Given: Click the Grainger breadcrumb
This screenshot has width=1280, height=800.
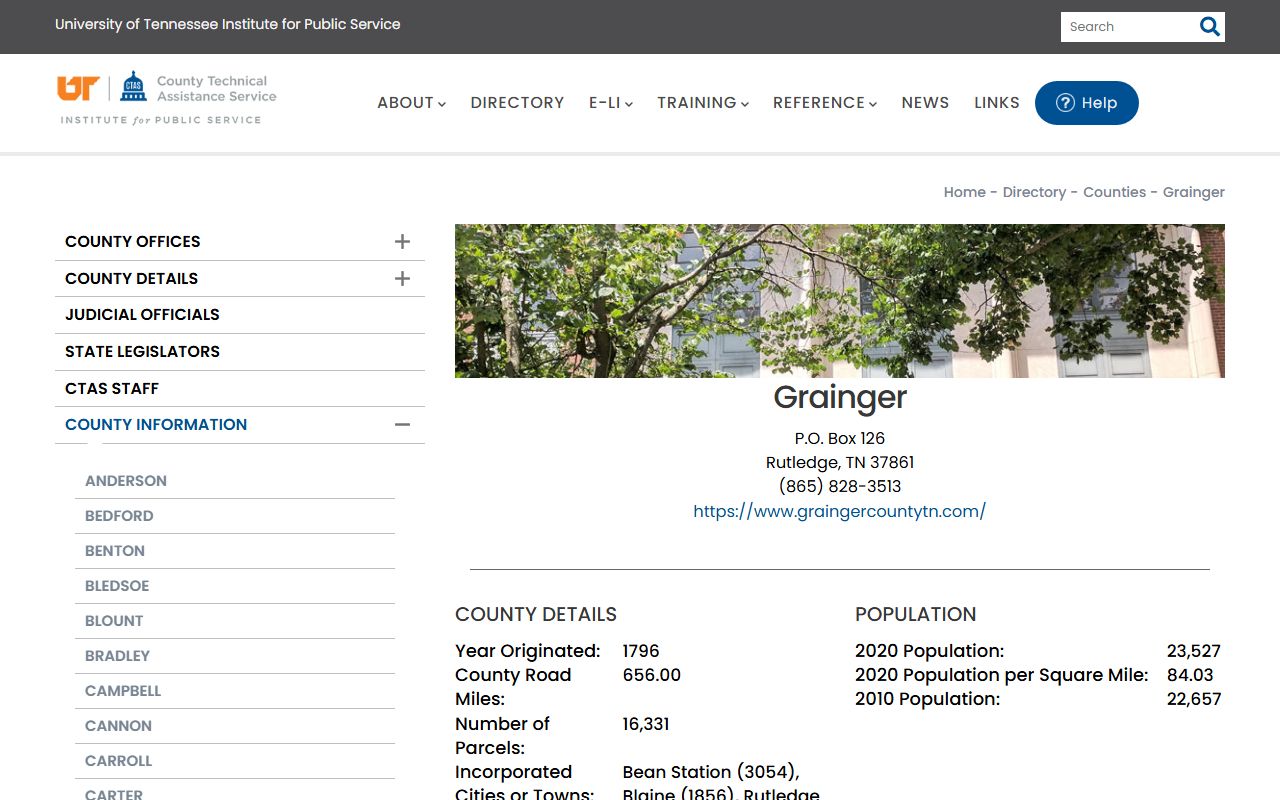Looking at the screenshot, I should (x=1194, y=192).
